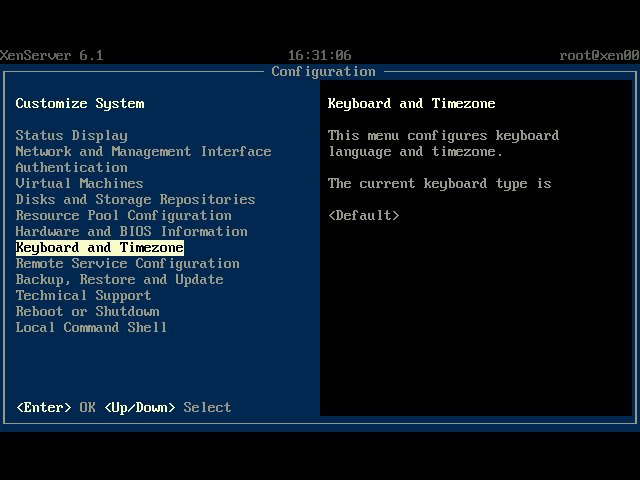640x480 pixels.
Task: Select the Status Display menu entry
Action: (71, 136)
